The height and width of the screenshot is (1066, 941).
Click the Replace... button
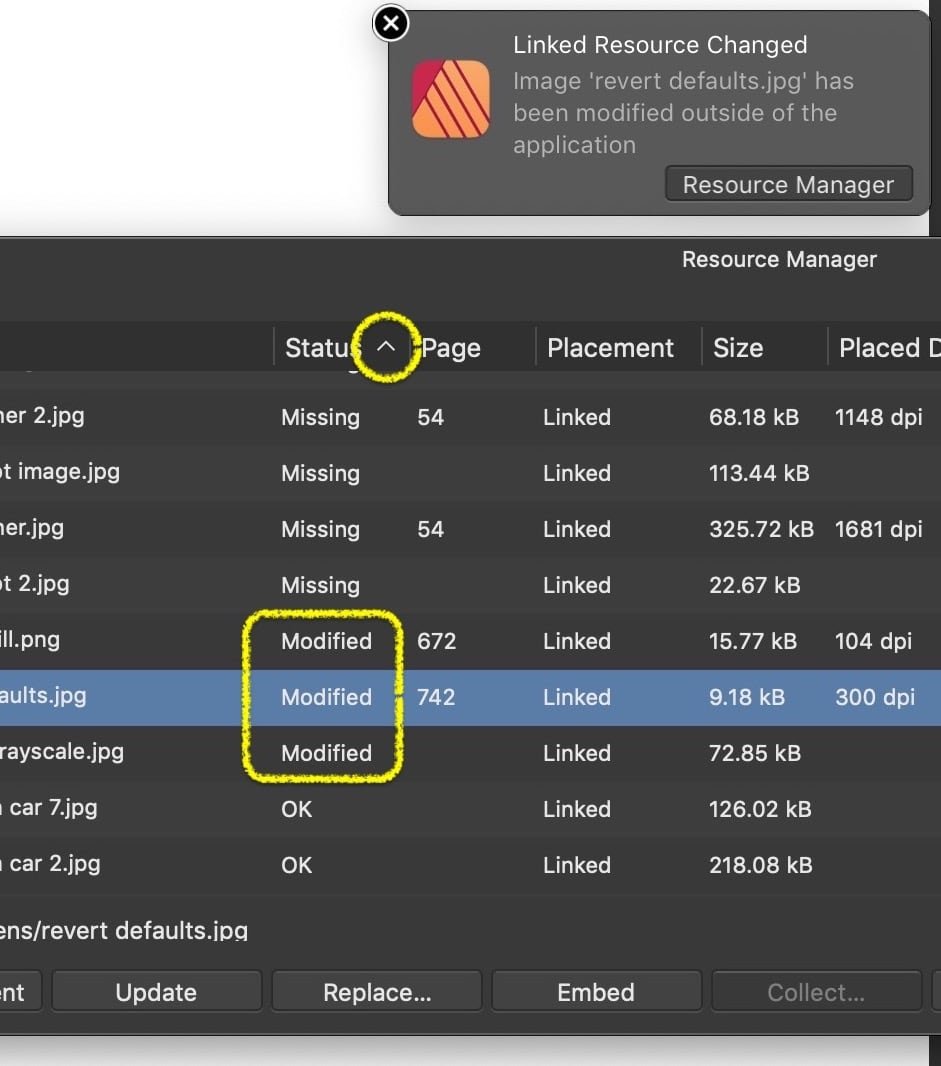pyautogui.click(x=377, y=992)
